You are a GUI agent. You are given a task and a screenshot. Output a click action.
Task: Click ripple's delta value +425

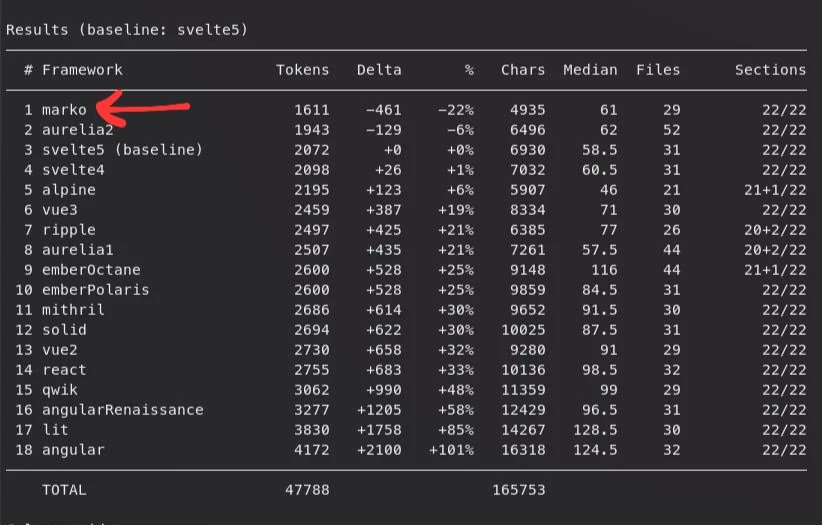[383, 230]
